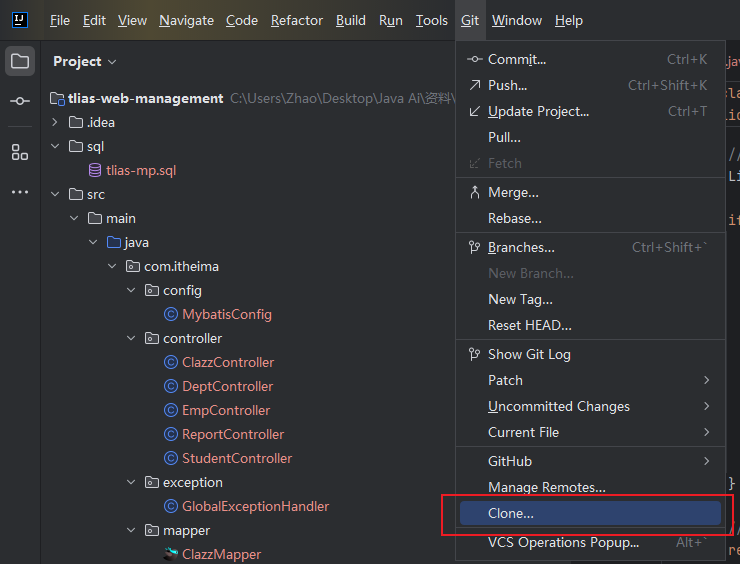
Task: Open the Refactor menu
Action: (297, 20)
